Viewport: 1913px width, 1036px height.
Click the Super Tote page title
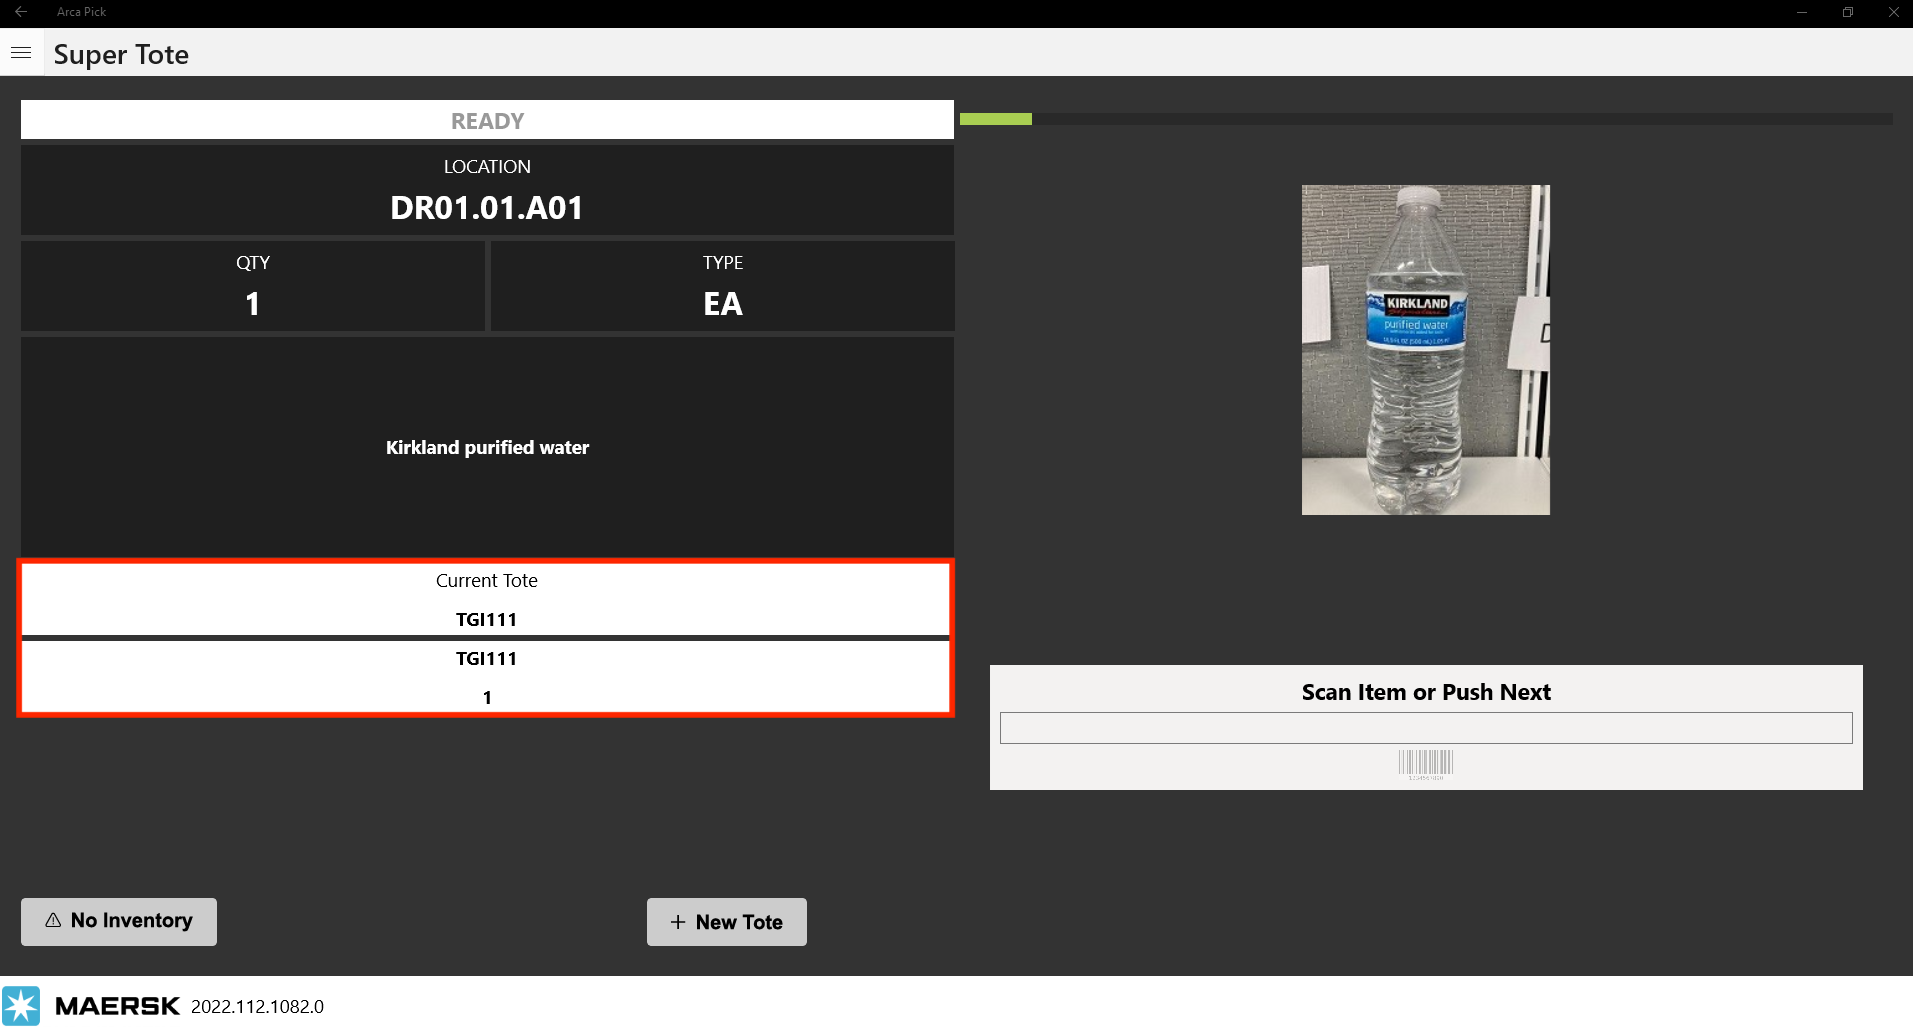point(121,54)
